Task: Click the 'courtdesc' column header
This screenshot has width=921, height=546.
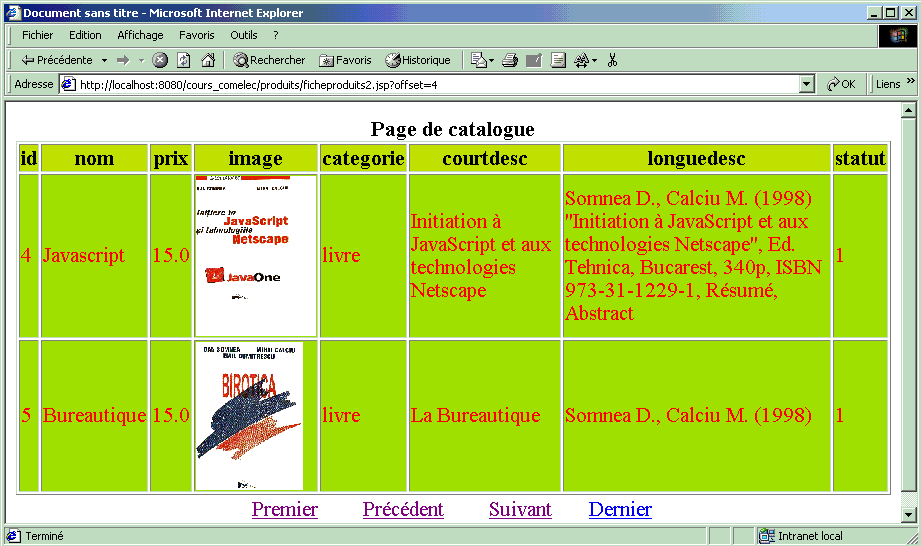Action: pos(485,159)
